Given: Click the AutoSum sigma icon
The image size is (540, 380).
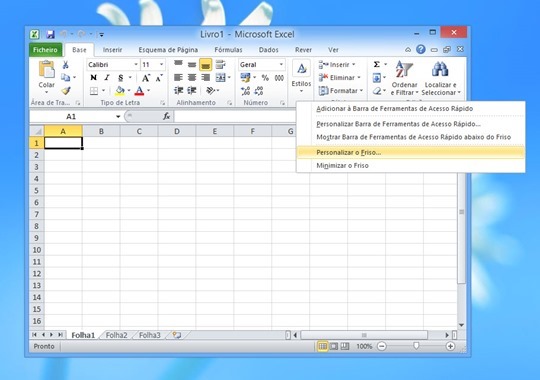Looking at the screenshot, I should tap(377, 64).
